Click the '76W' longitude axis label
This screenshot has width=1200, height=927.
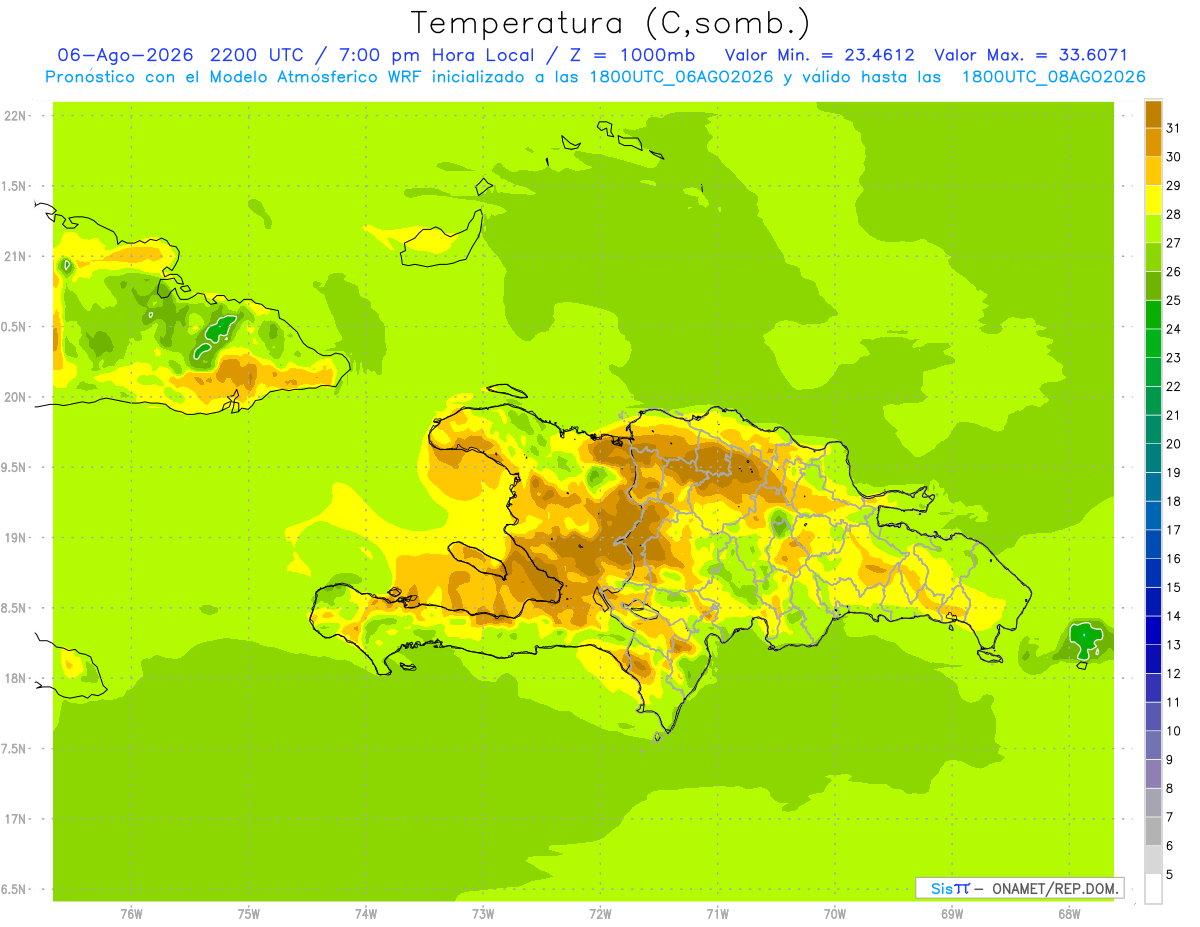(131, 914)
